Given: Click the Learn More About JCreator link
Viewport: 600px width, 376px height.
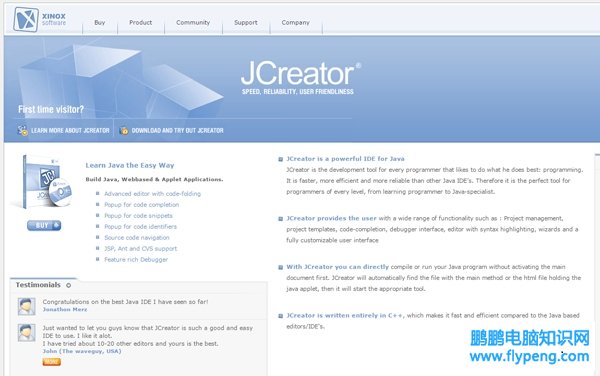Looking at the screenshot, I should tap(70, 130).
